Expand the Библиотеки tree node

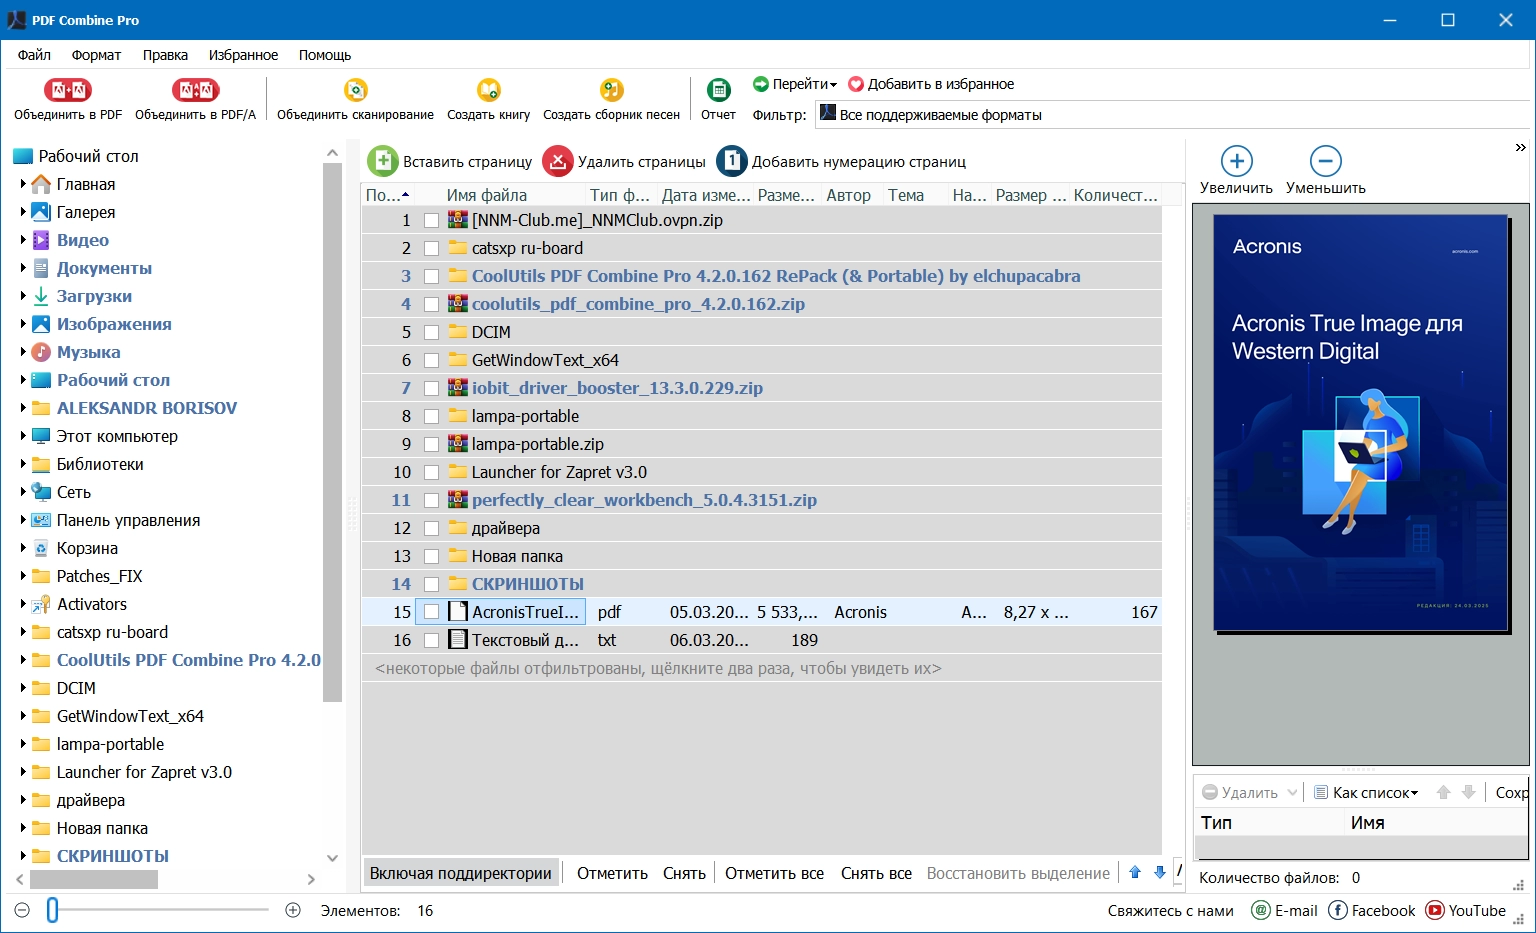tap(23, 464)
